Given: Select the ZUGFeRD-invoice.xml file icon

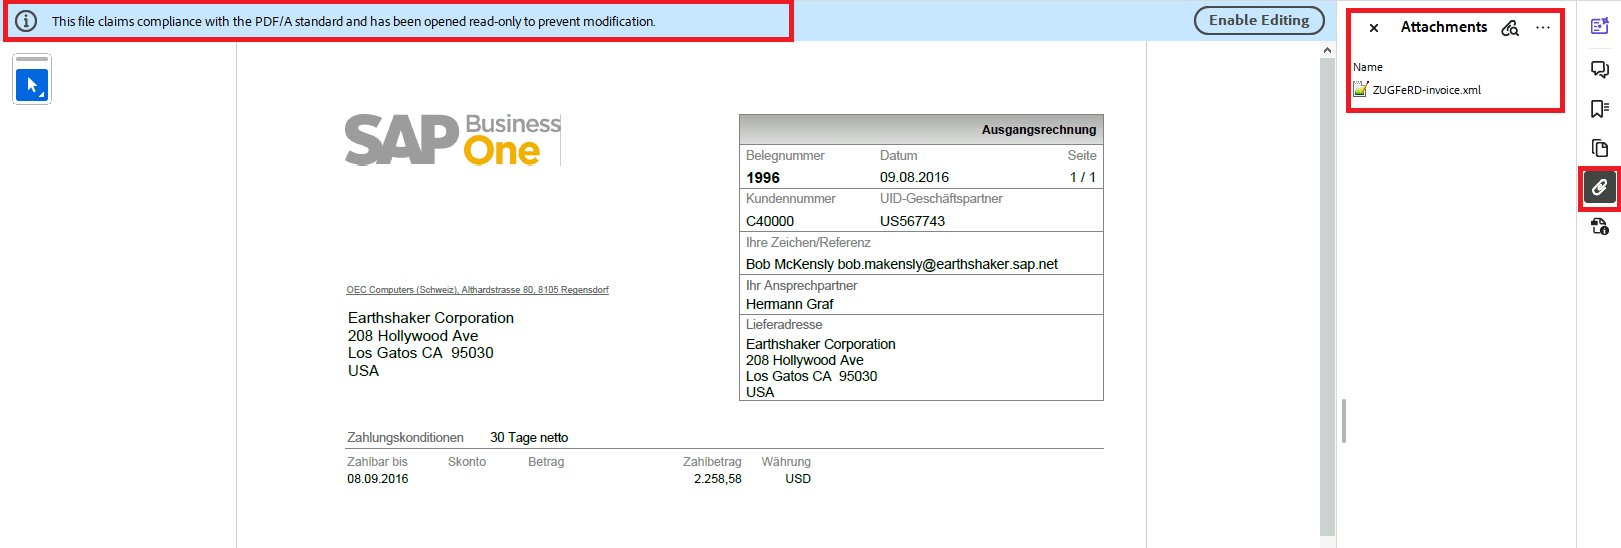Looking at the screenshot, I should tap(1360, 89).
